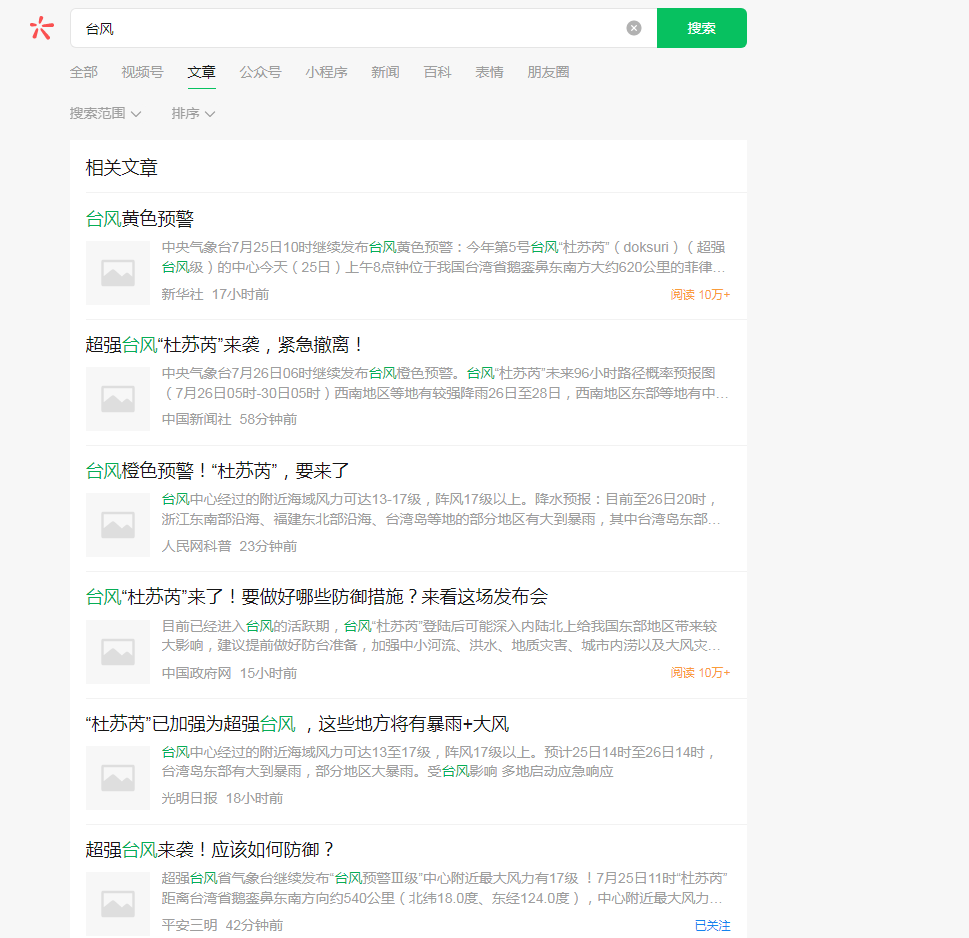969x938 pixels.
Task: Click the 42分钟前 timestamp
Action: pos(255,925)
